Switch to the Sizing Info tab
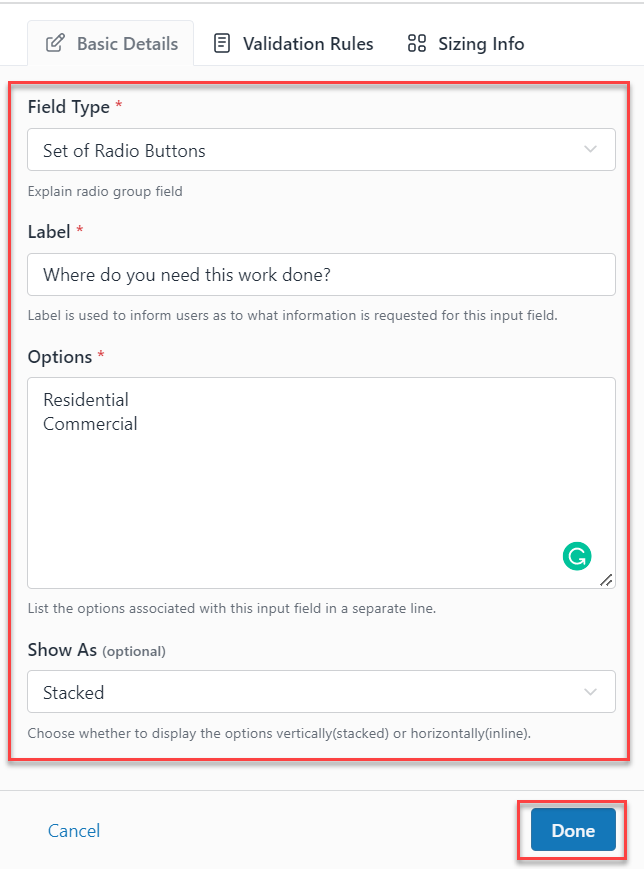 click(x=464, y=43)
